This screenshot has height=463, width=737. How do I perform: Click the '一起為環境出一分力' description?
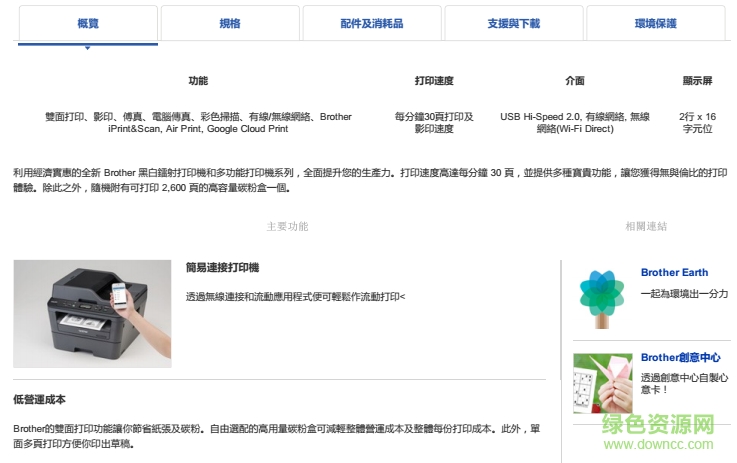(x=684, y=294)
